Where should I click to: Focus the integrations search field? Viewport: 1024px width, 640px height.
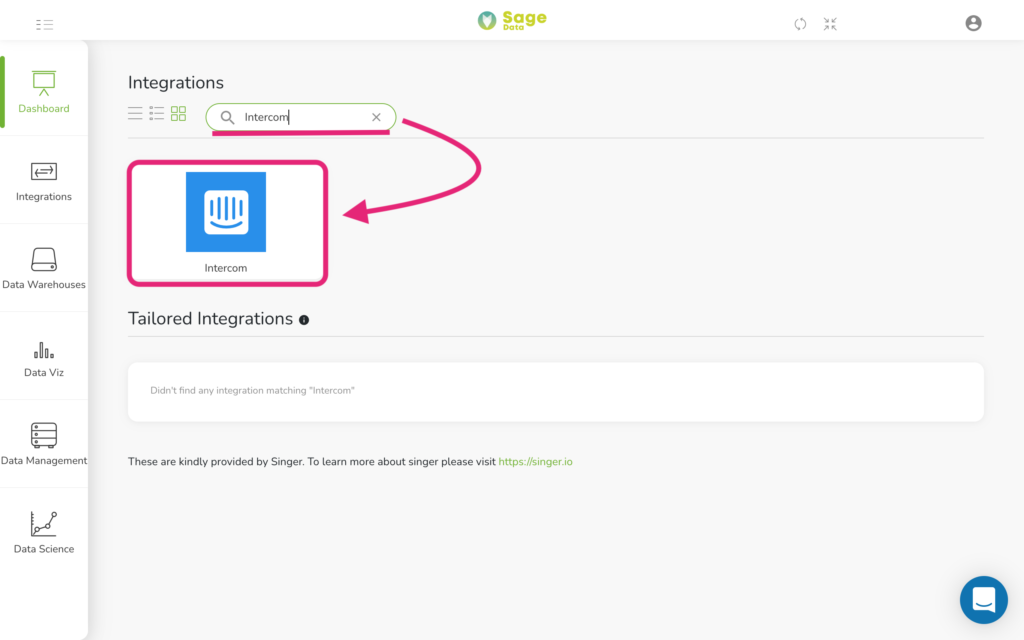pos(301,118)
